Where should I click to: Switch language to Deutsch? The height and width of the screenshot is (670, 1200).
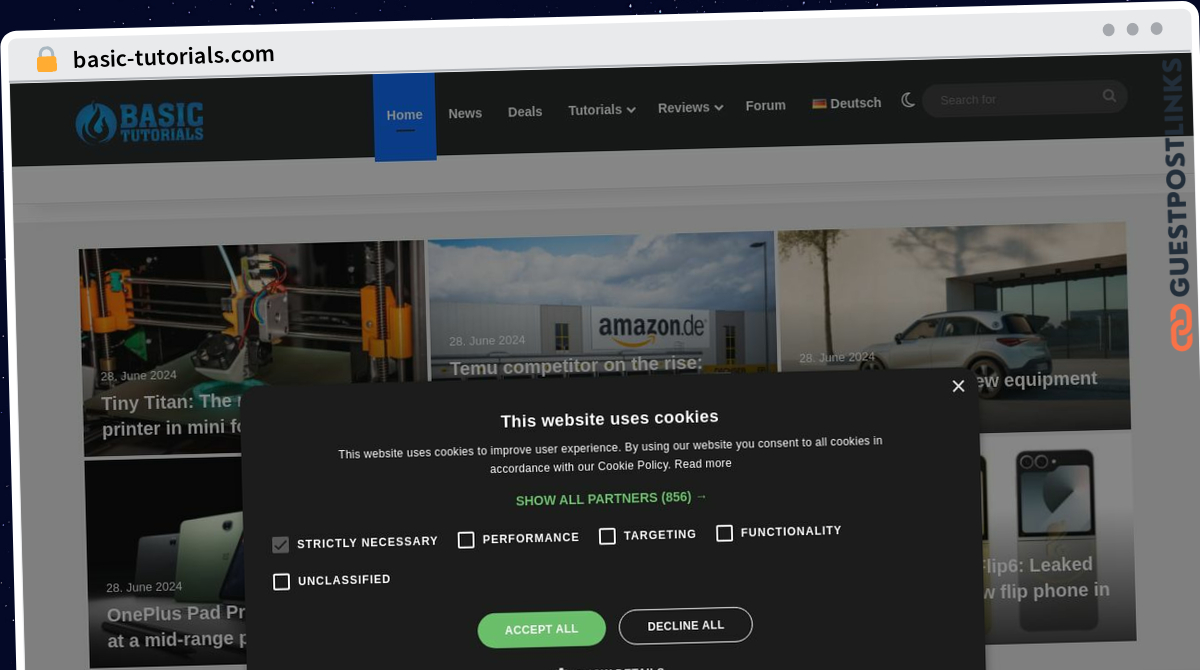(x=846, y=103)
